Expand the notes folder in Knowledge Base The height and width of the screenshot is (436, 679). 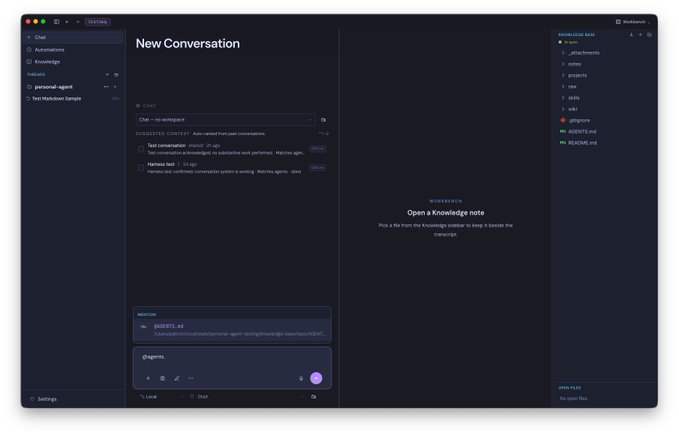[574, 64]
